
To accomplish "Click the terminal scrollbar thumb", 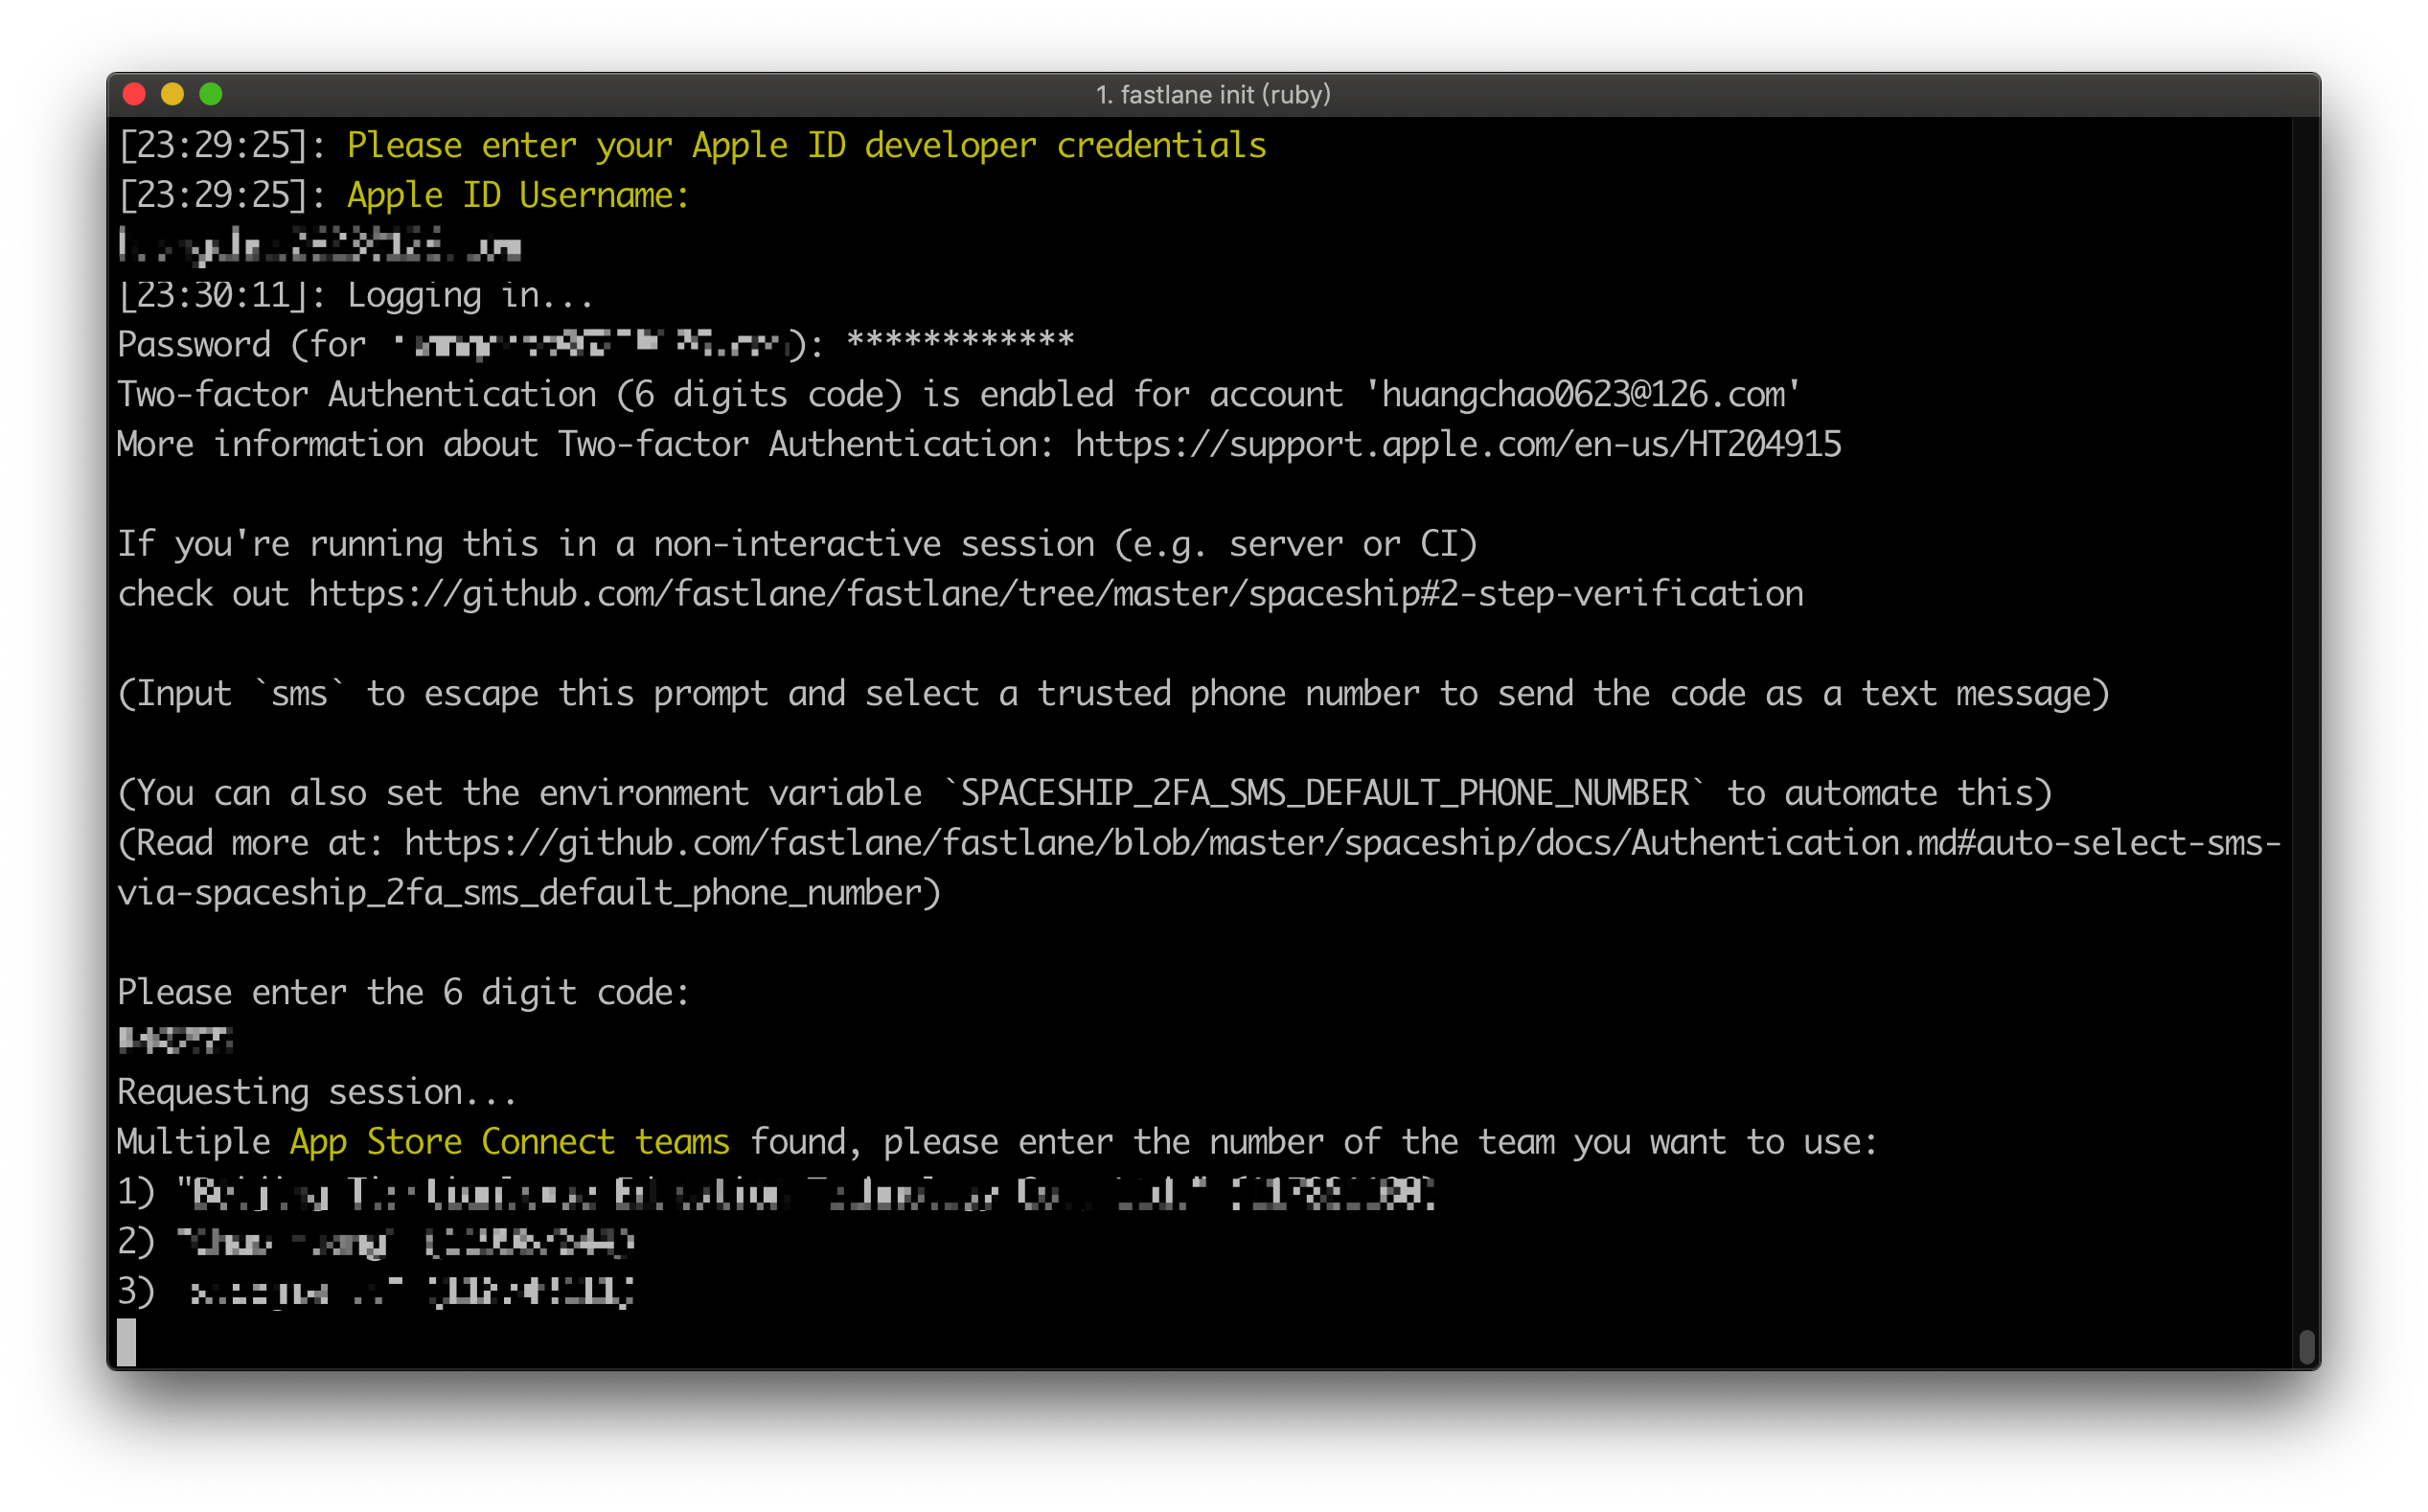I will pos(2307,1348).
